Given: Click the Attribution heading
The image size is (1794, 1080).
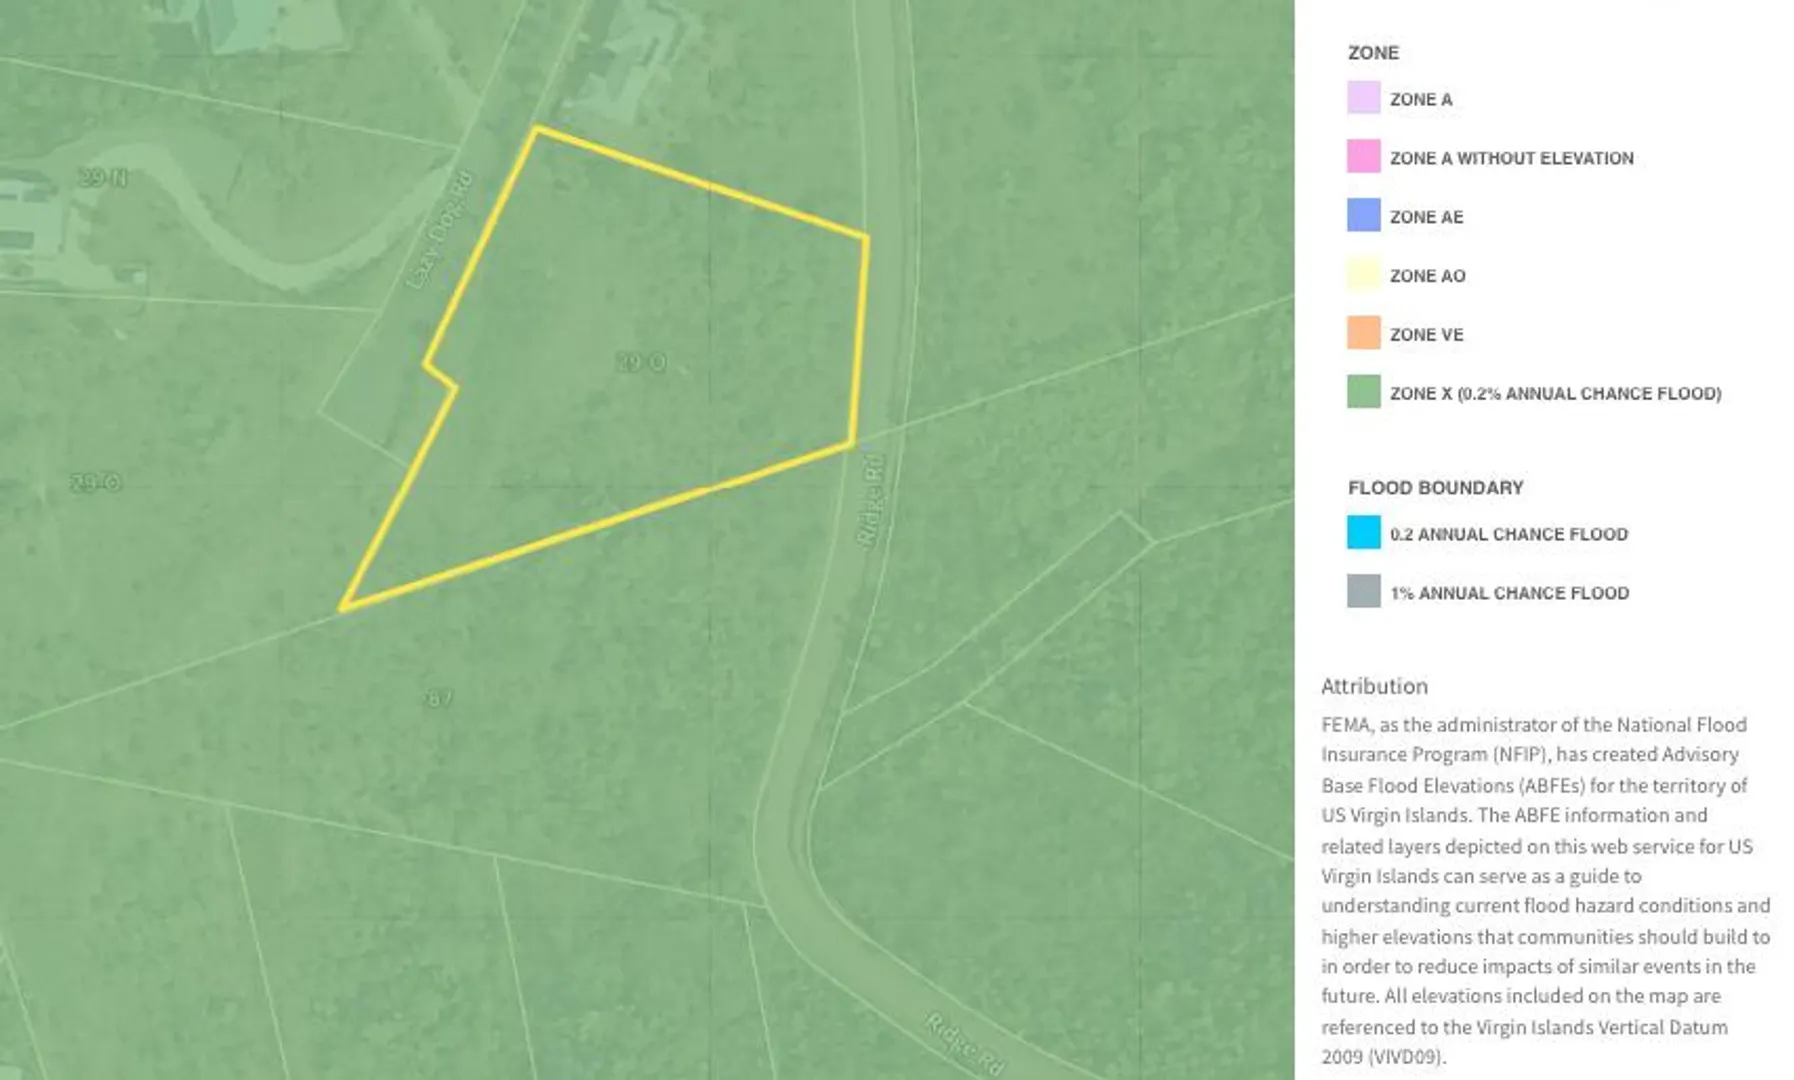Looking at the screenshot, I should (x=1374, y=686).
